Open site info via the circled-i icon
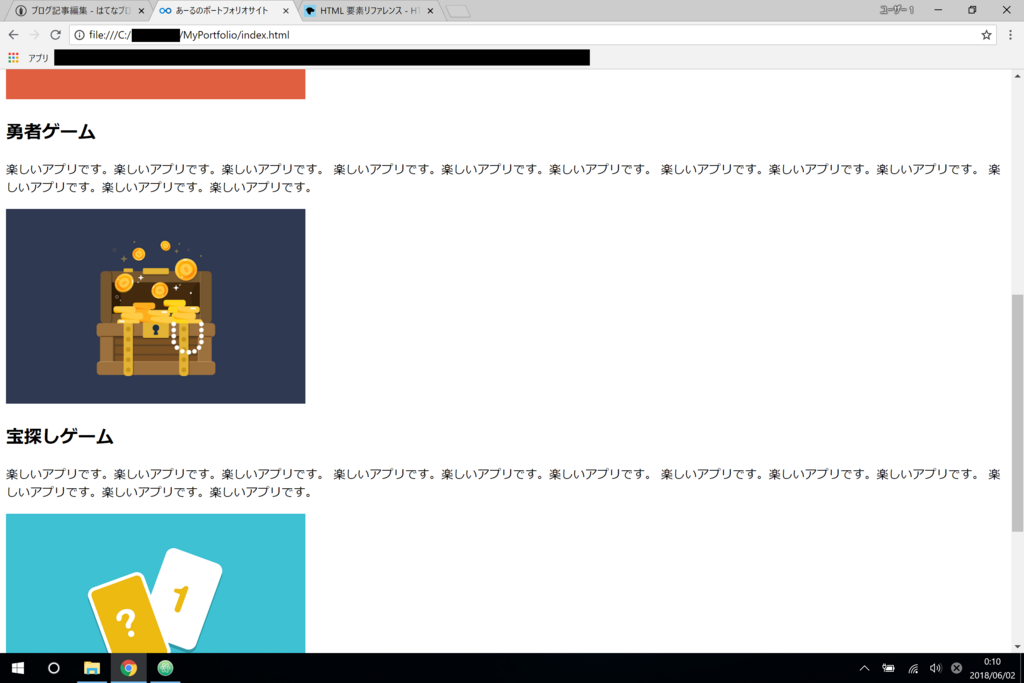Viewport: 1024px width, 683px height. point(77,34)
